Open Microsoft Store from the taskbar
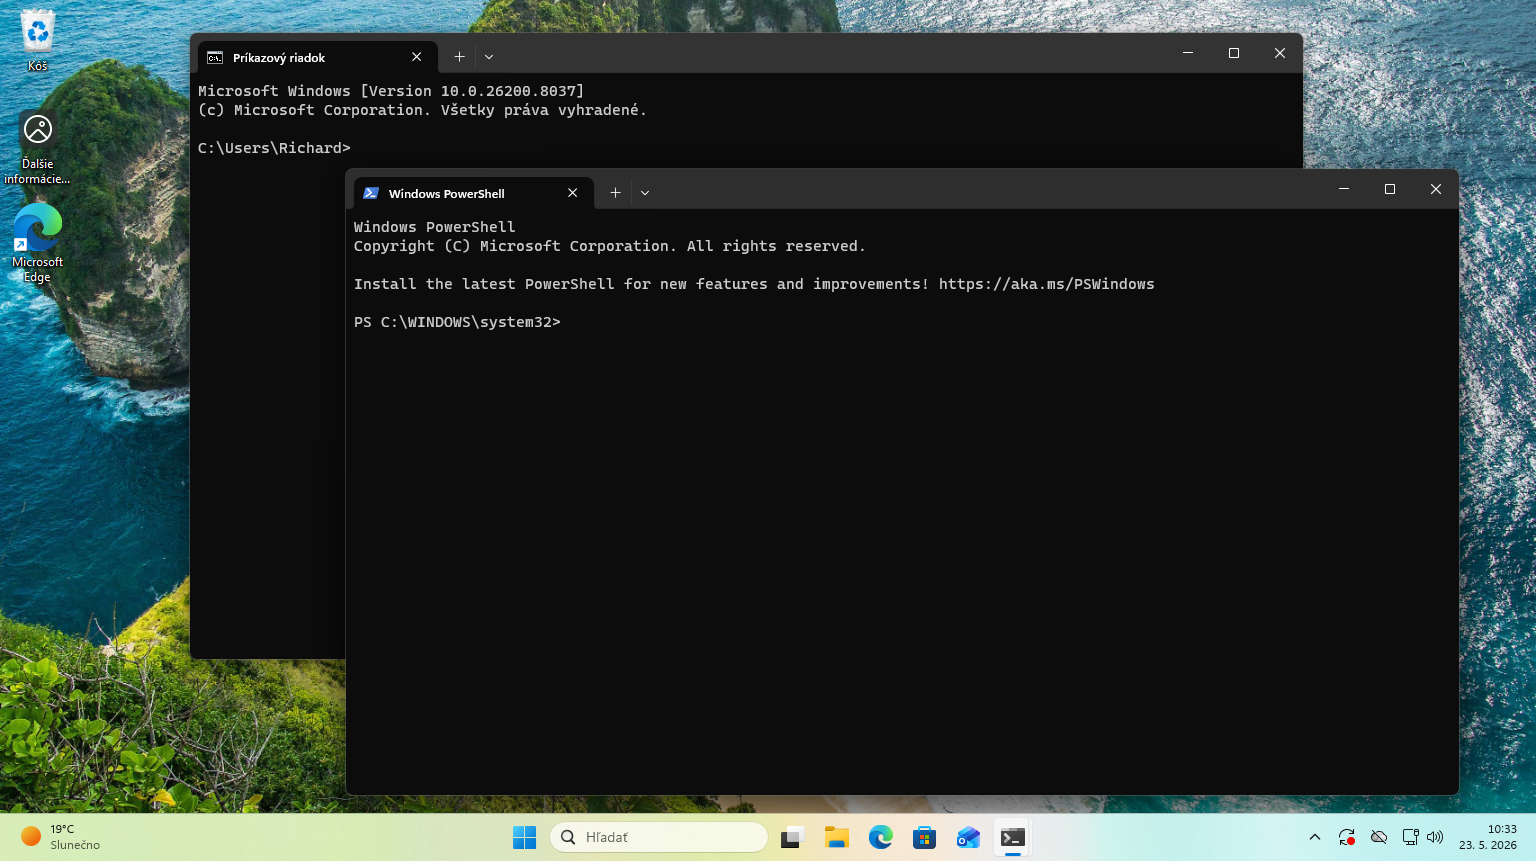 pyautogui.click(x=924, y=837)
